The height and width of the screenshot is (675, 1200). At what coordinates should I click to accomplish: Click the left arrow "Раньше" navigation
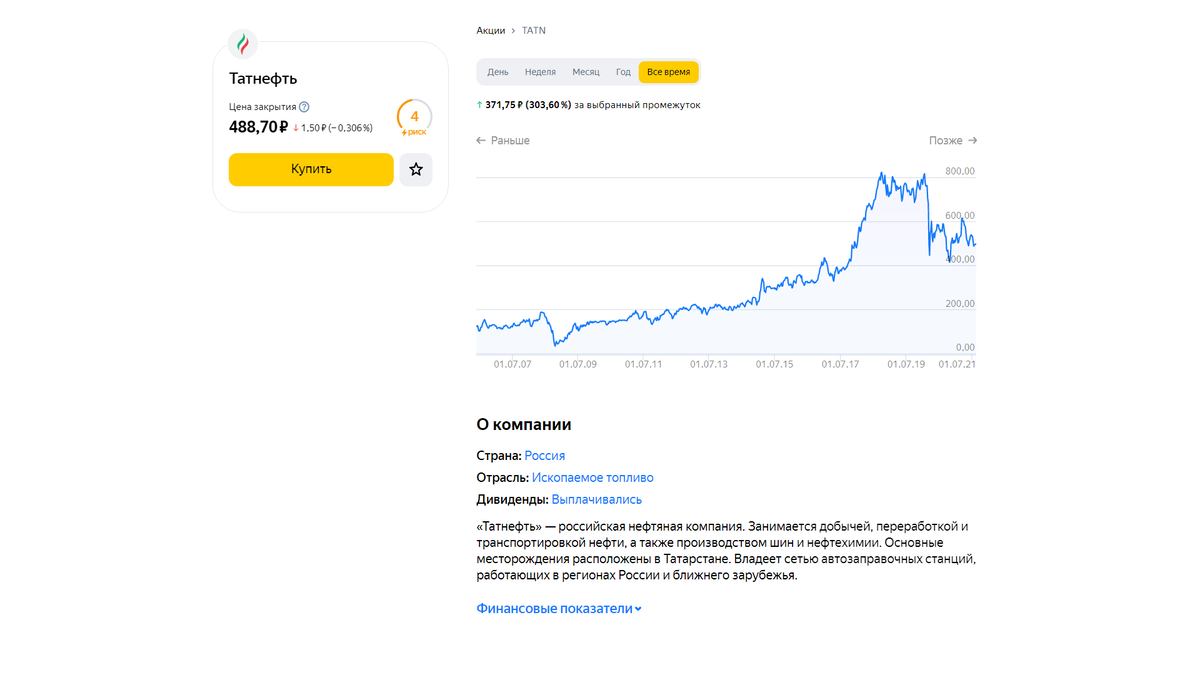click(x=503, y=141)
